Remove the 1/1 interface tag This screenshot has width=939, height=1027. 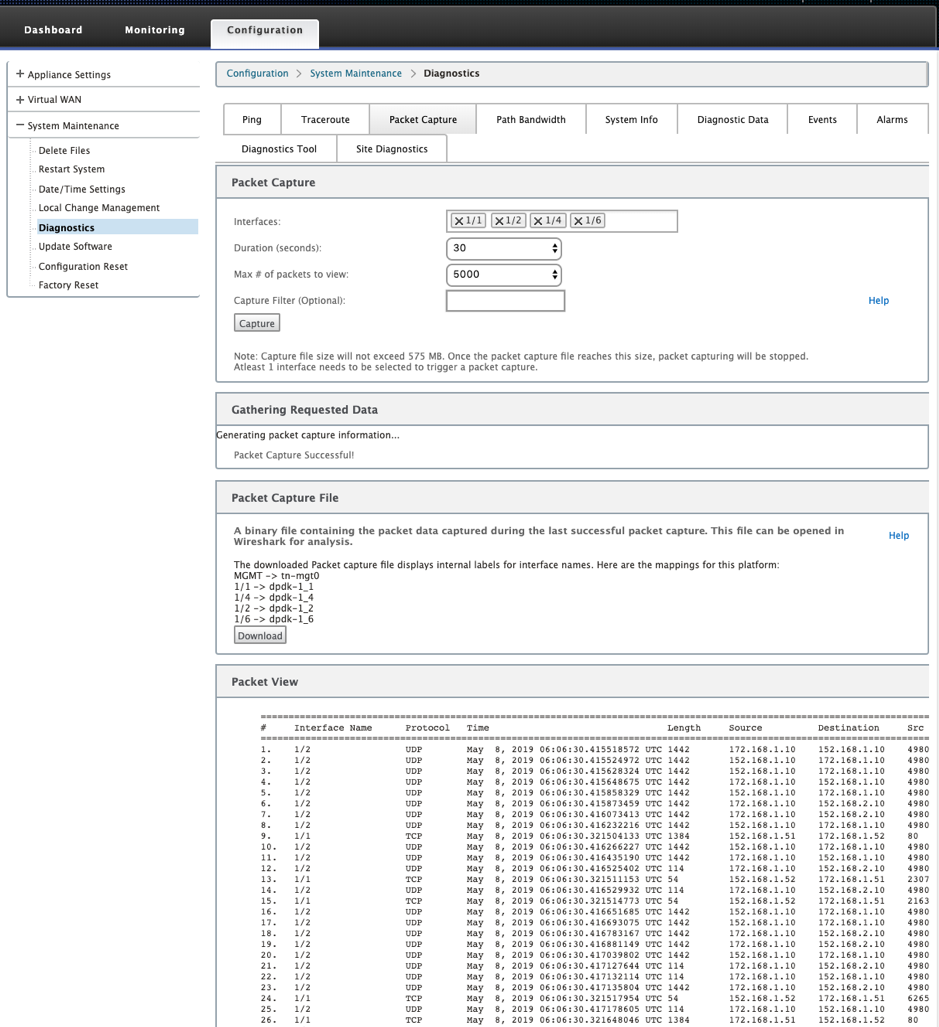point(459,221)
